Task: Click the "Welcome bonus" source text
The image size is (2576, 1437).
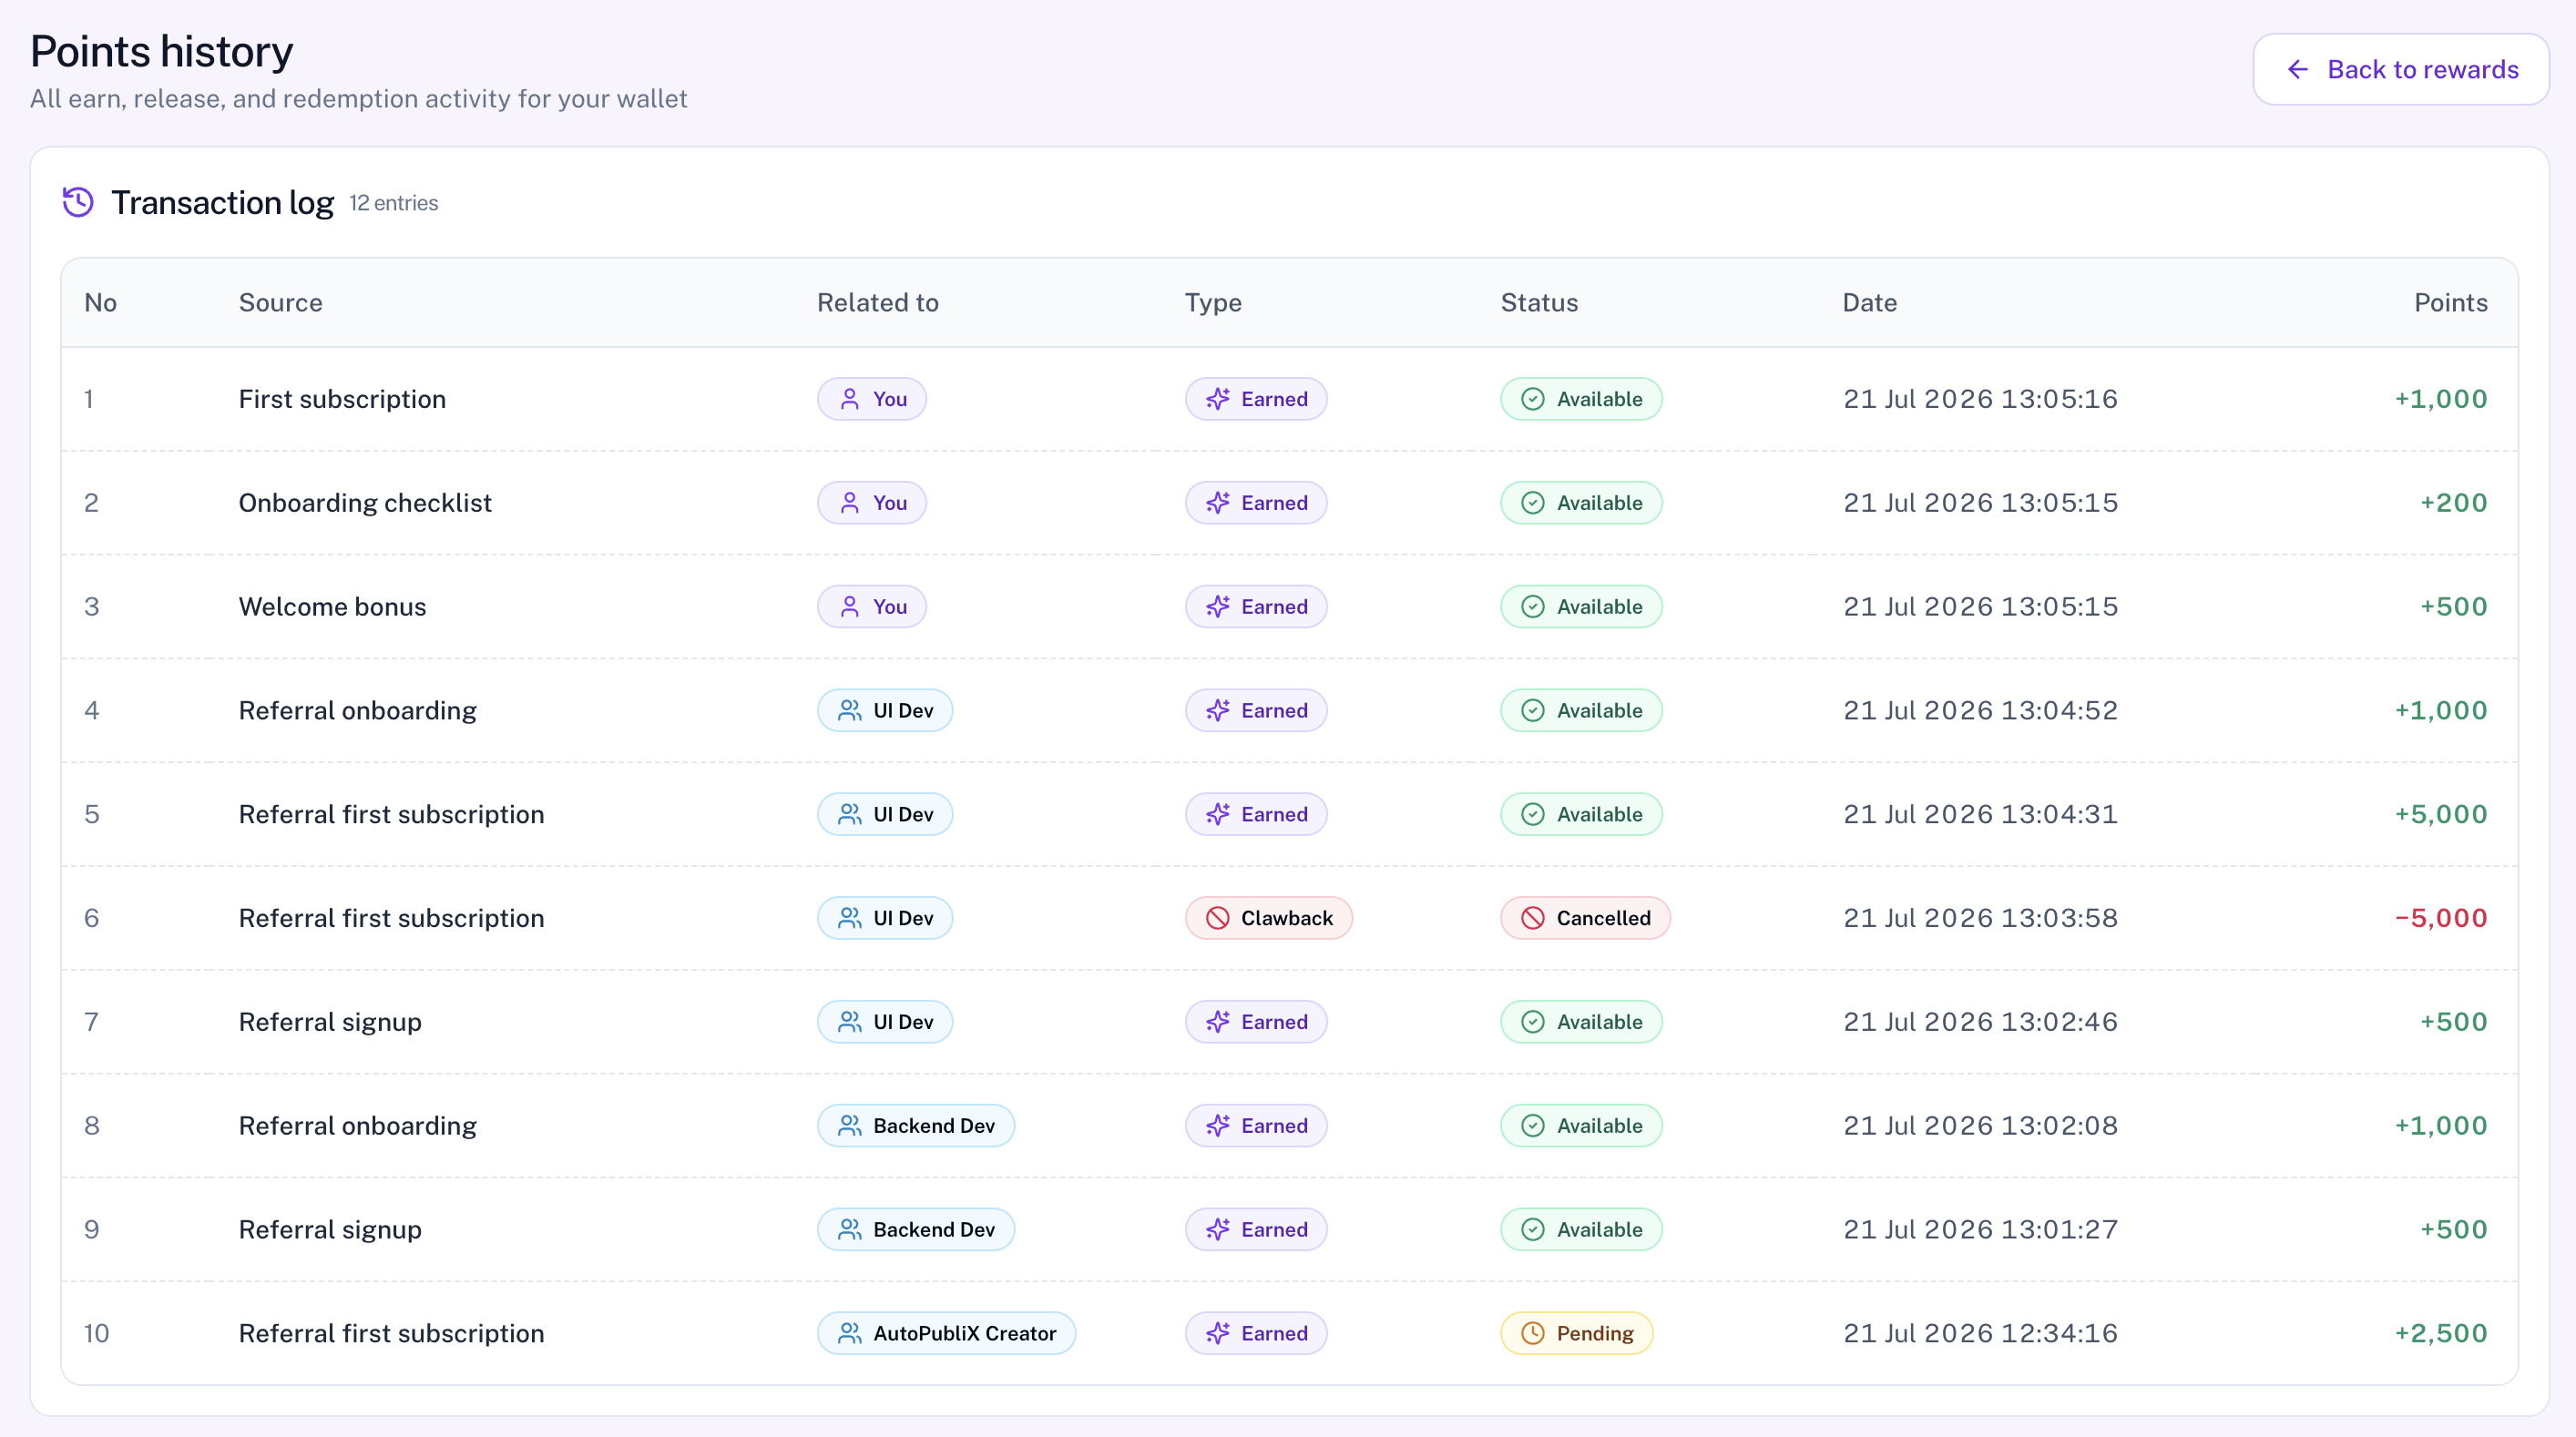Action: (332, 607)
